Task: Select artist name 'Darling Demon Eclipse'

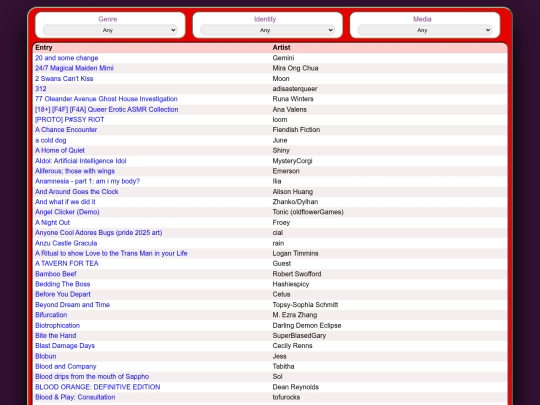Action: coord(307,325)
